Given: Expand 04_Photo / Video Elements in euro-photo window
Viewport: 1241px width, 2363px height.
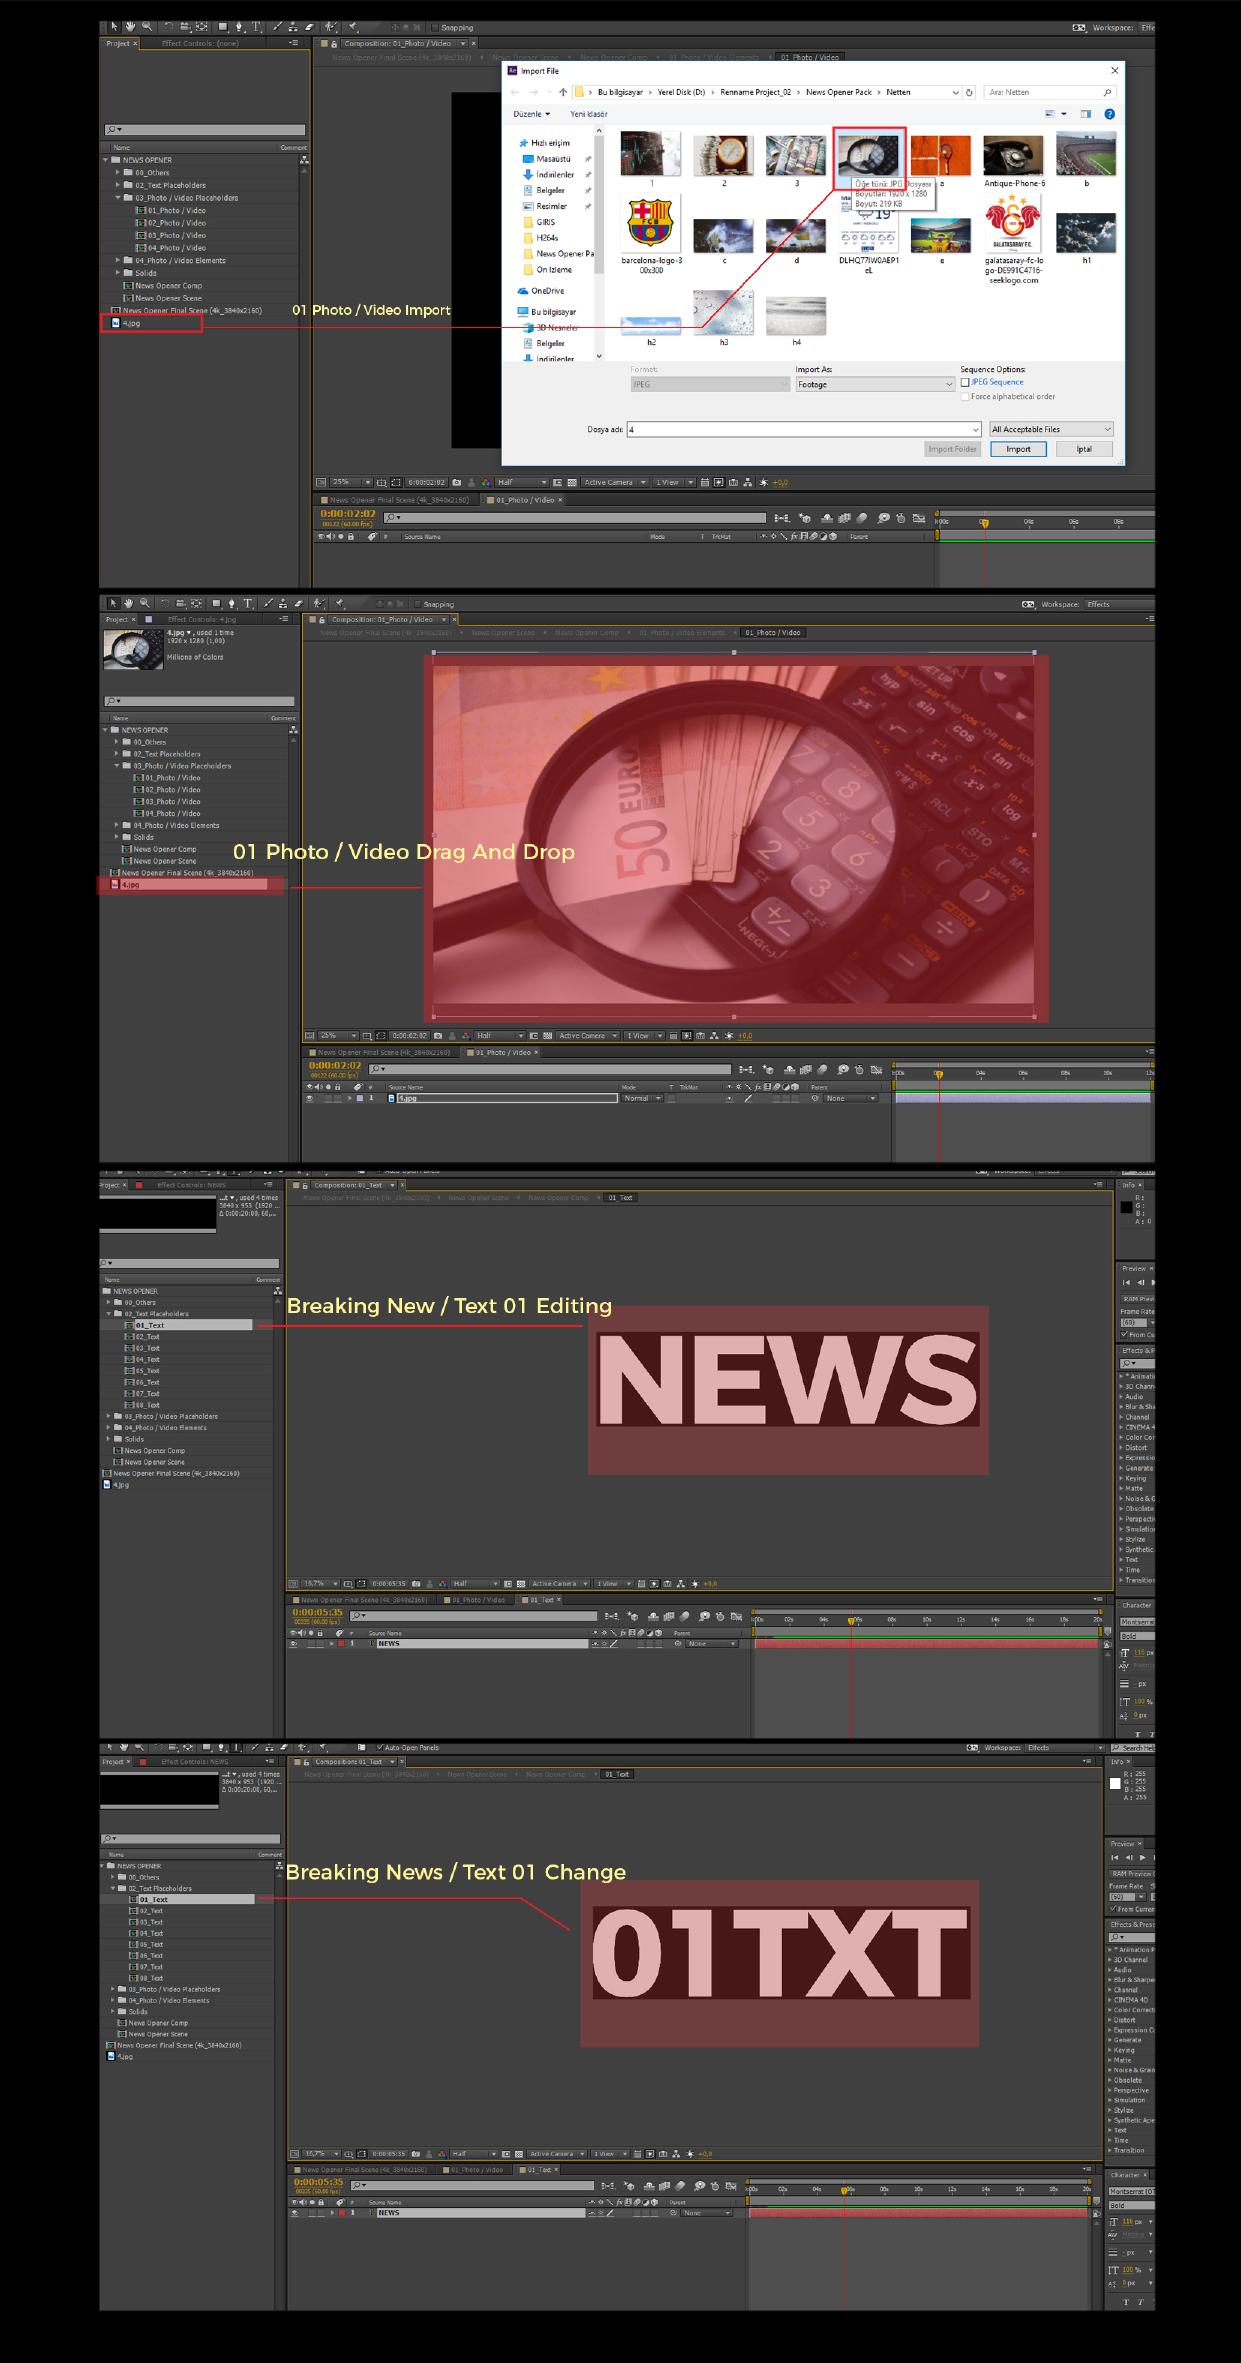Looking at the screenshot, I should tap(117, 825).
